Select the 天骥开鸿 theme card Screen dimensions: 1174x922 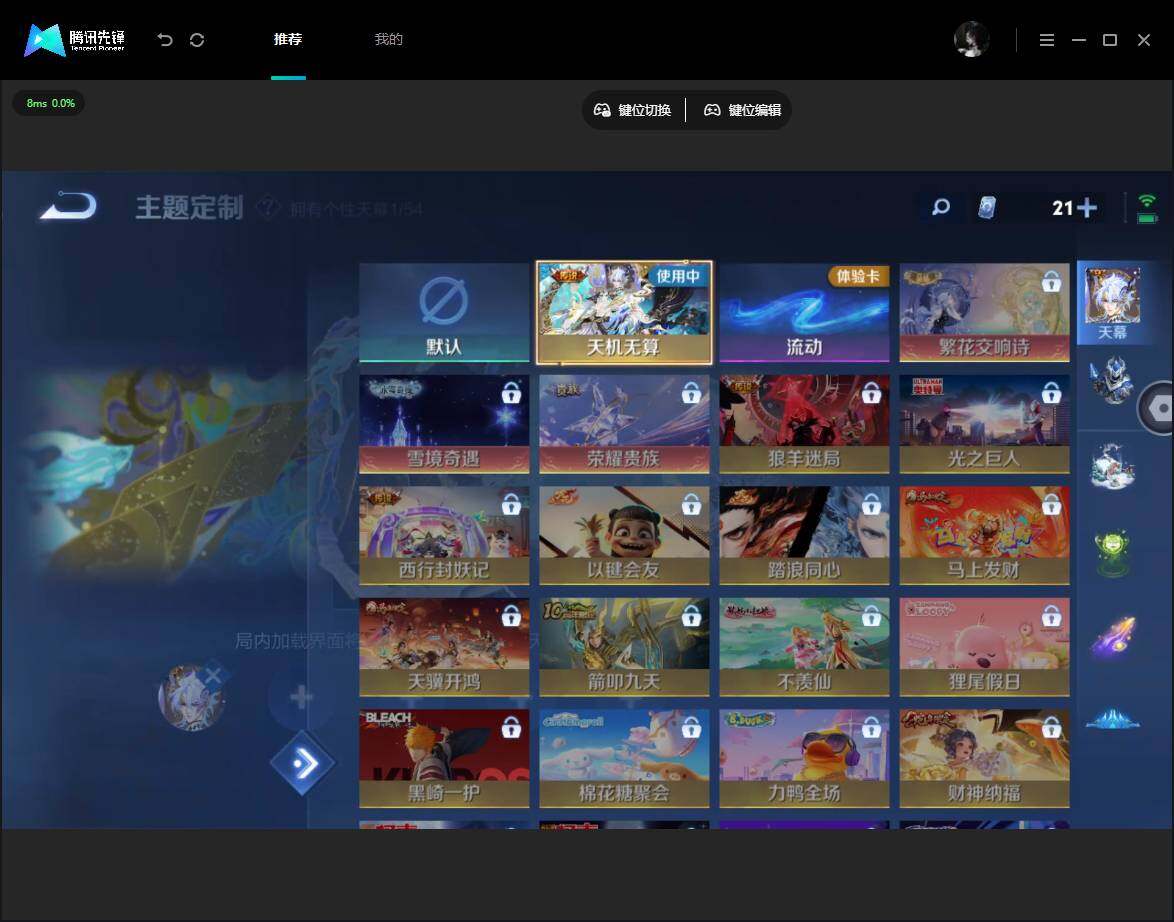444,647
